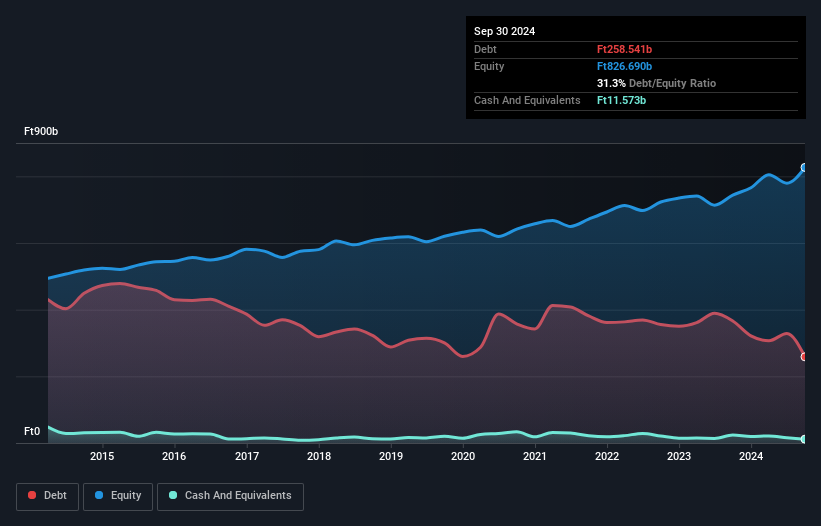The image size is (821, 526).
Task: Click the Equity row label in tooltip
Action: [489, 66]
